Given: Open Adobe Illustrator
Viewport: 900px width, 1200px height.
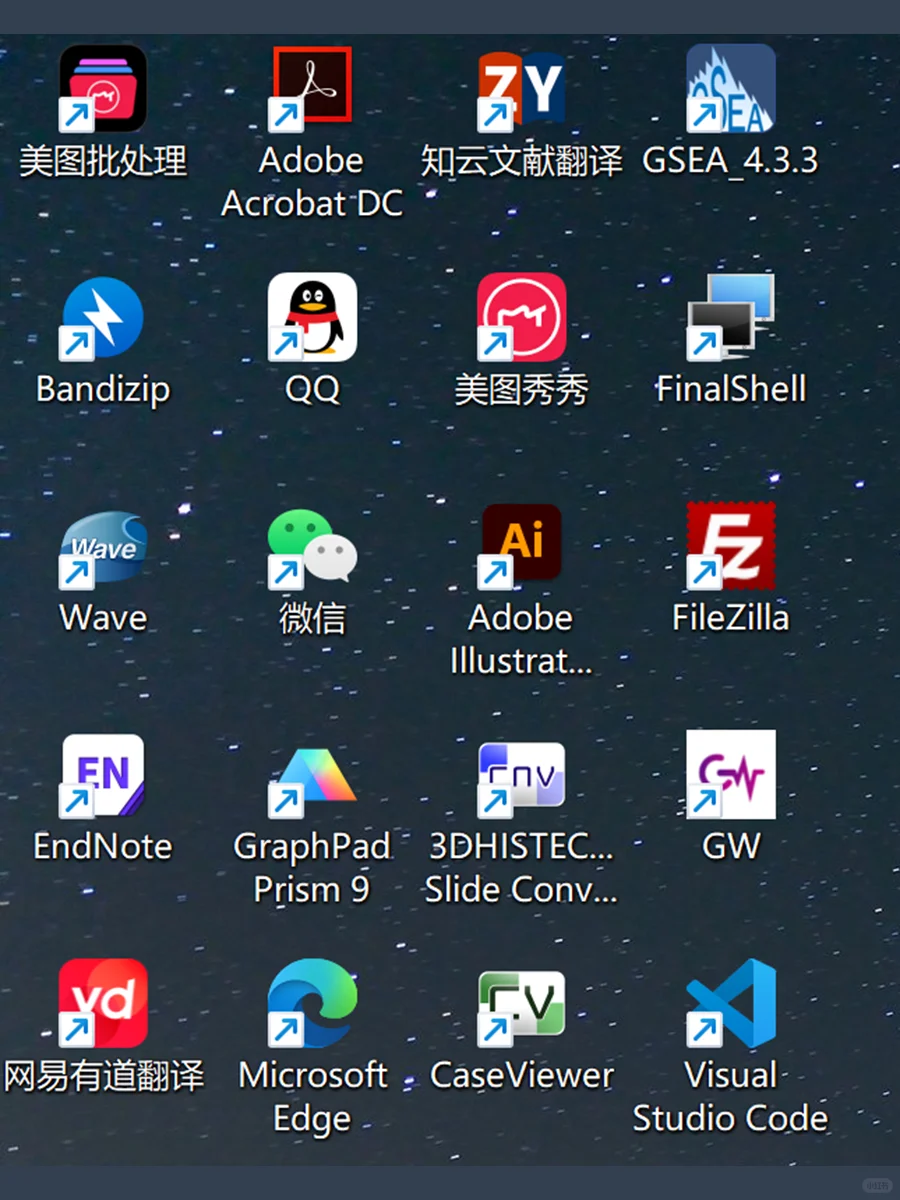Looking at the screenshot, I should (x=520, y=545).
